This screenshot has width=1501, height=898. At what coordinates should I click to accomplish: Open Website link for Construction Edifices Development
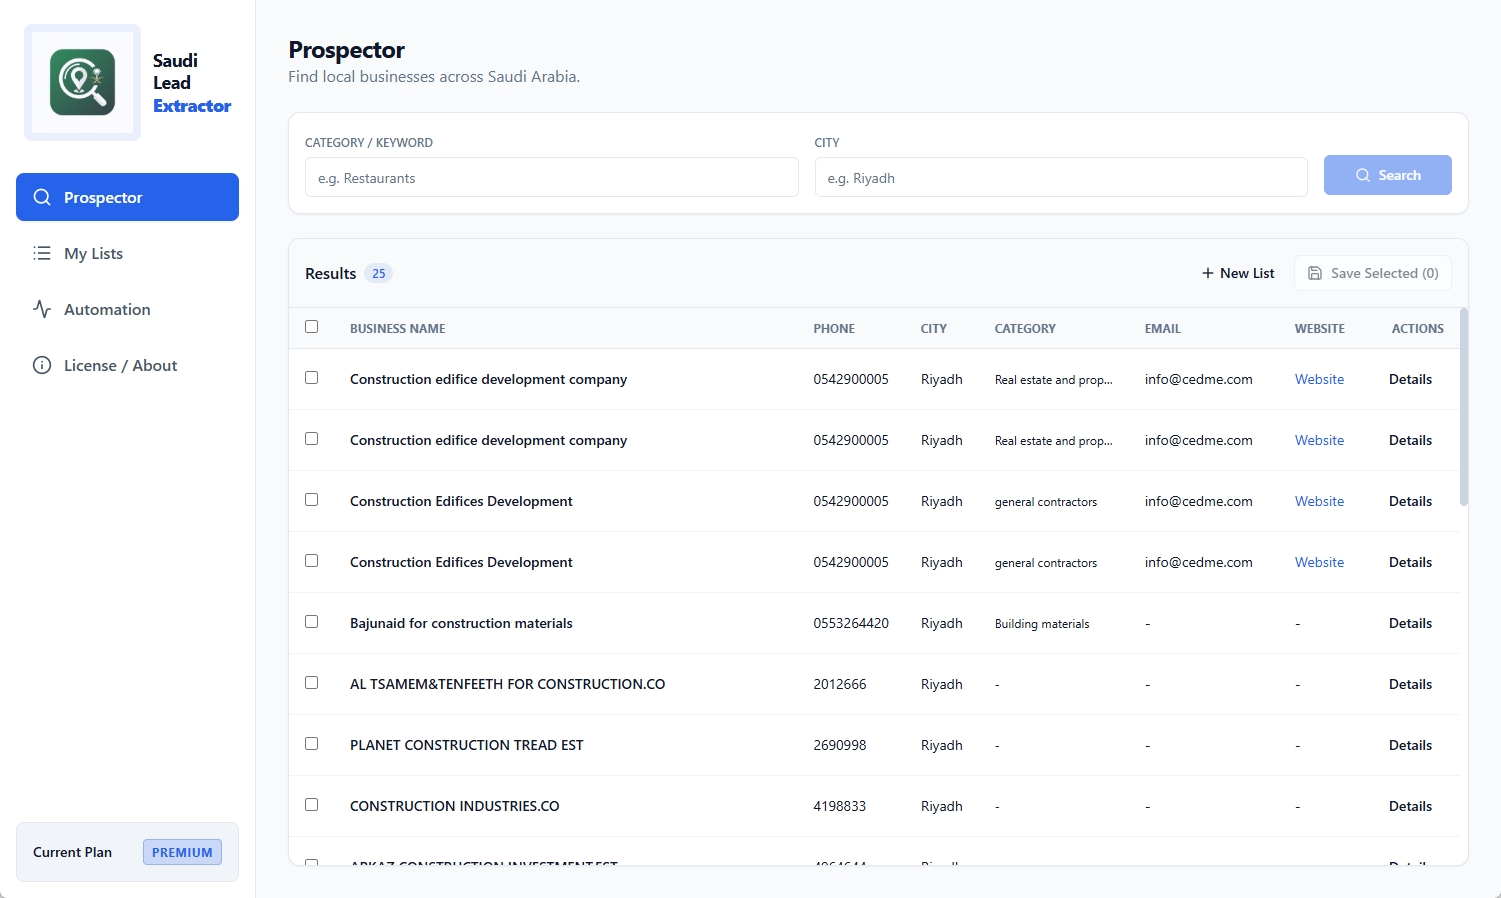tap(1318, 500)
